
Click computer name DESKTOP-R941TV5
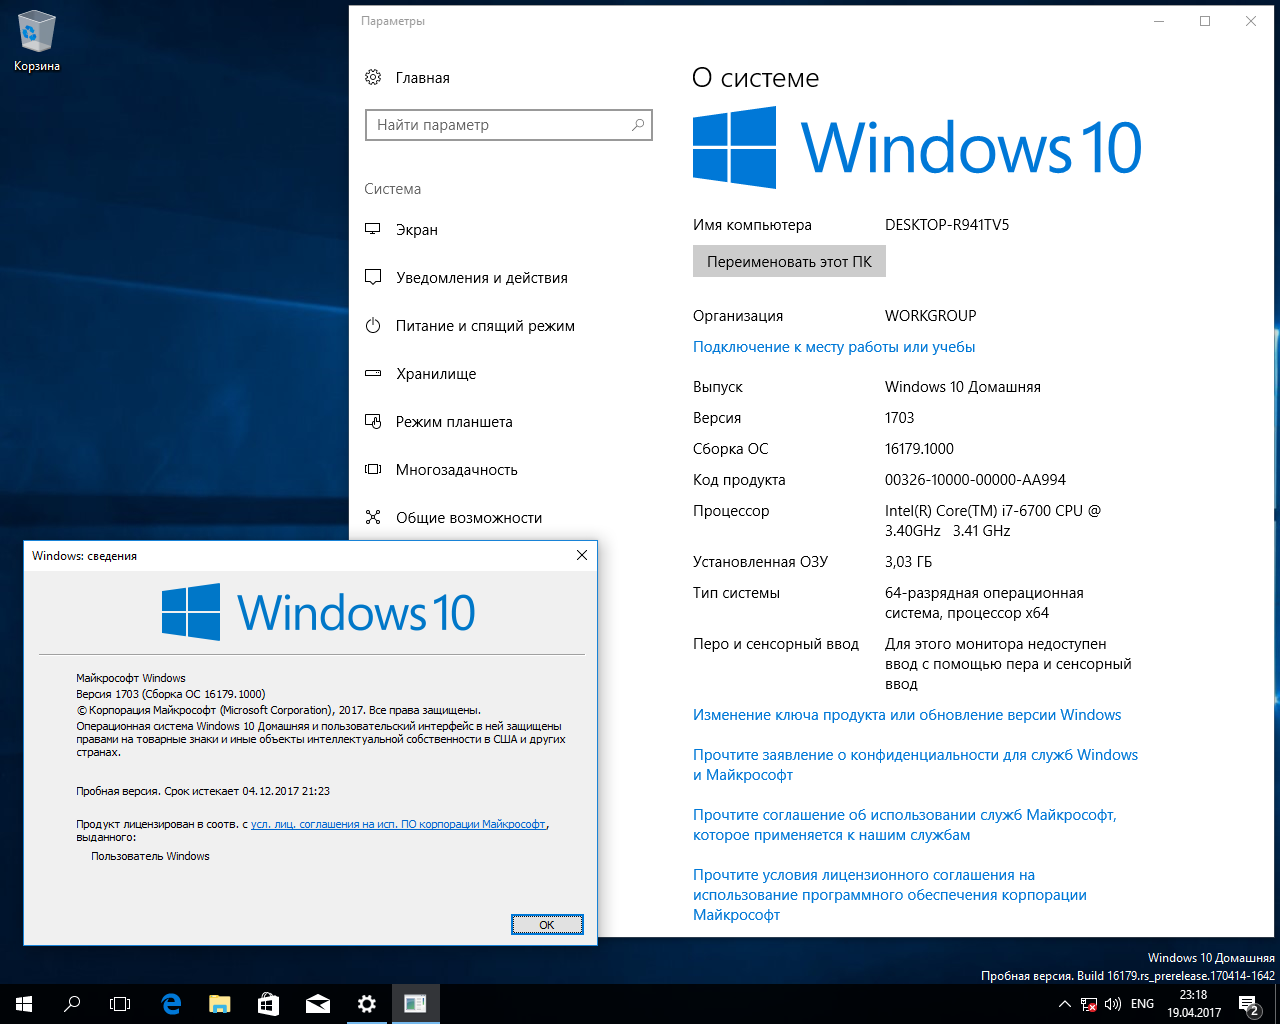tap(947, 225)
